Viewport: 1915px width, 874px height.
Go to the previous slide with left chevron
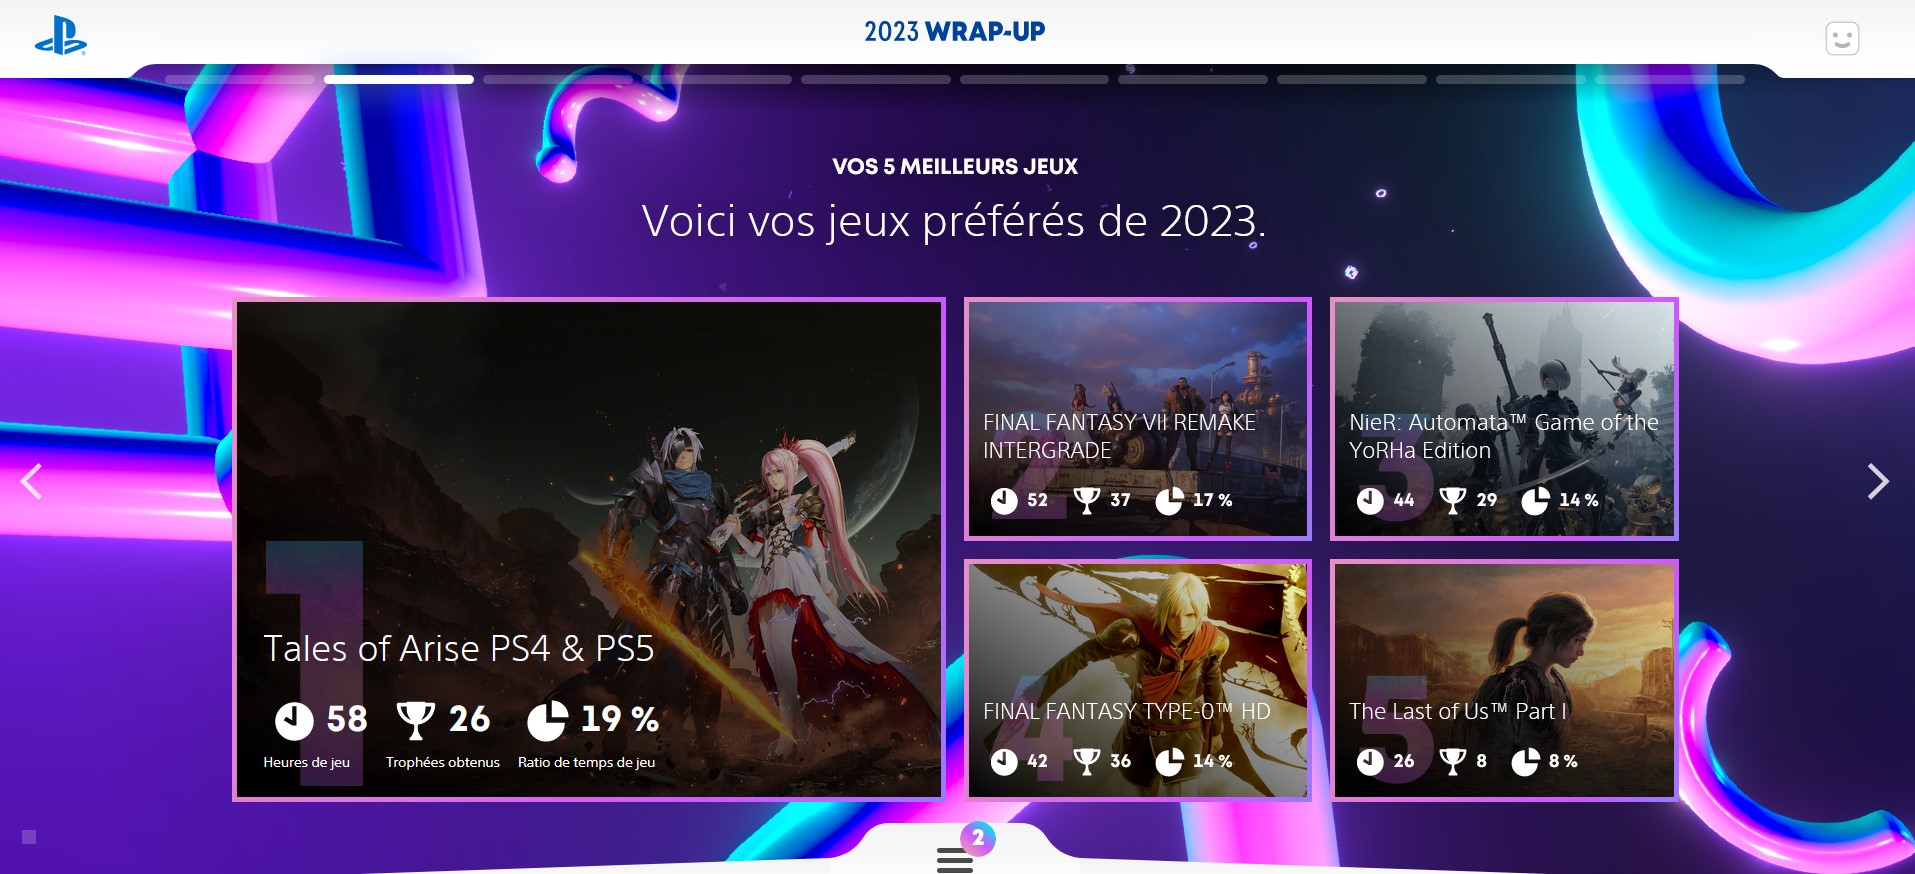[32, 482]
